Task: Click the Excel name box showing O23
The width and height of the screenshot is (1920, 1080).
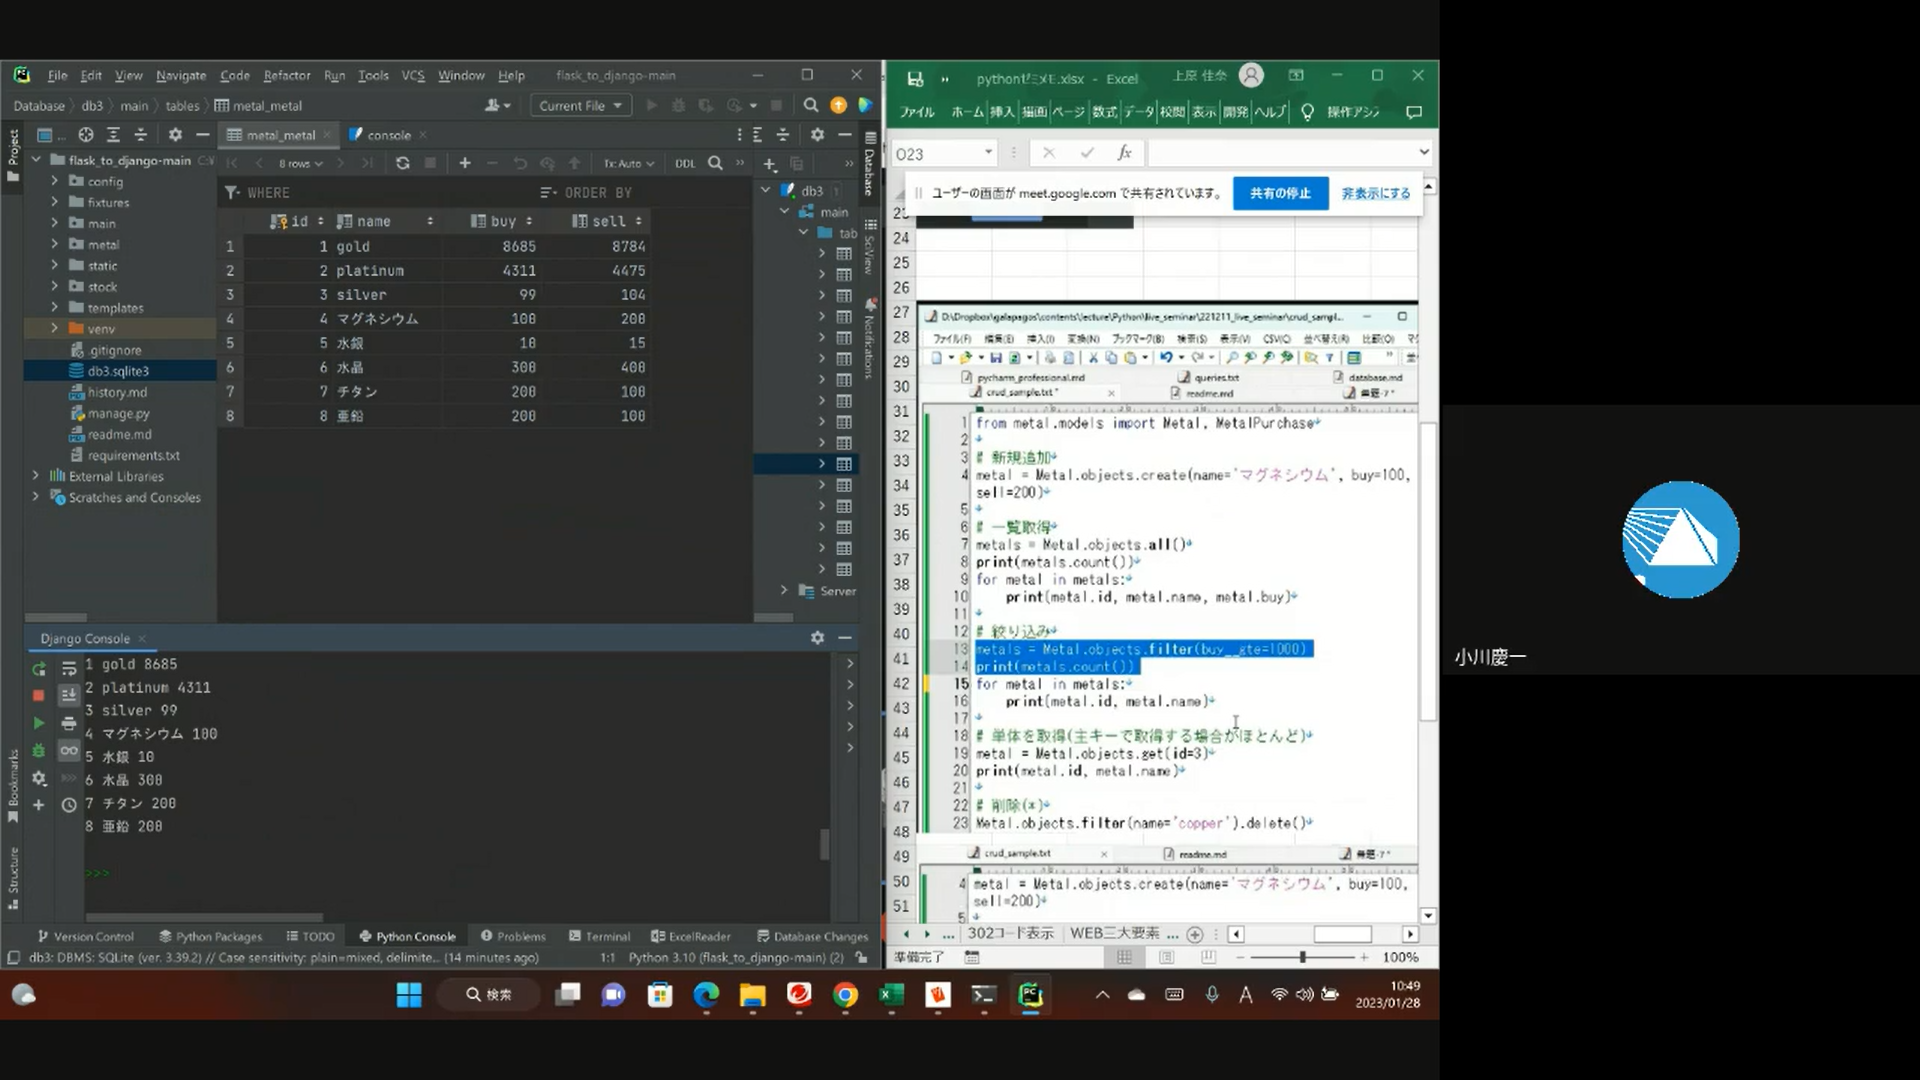Action: (935, 154)
